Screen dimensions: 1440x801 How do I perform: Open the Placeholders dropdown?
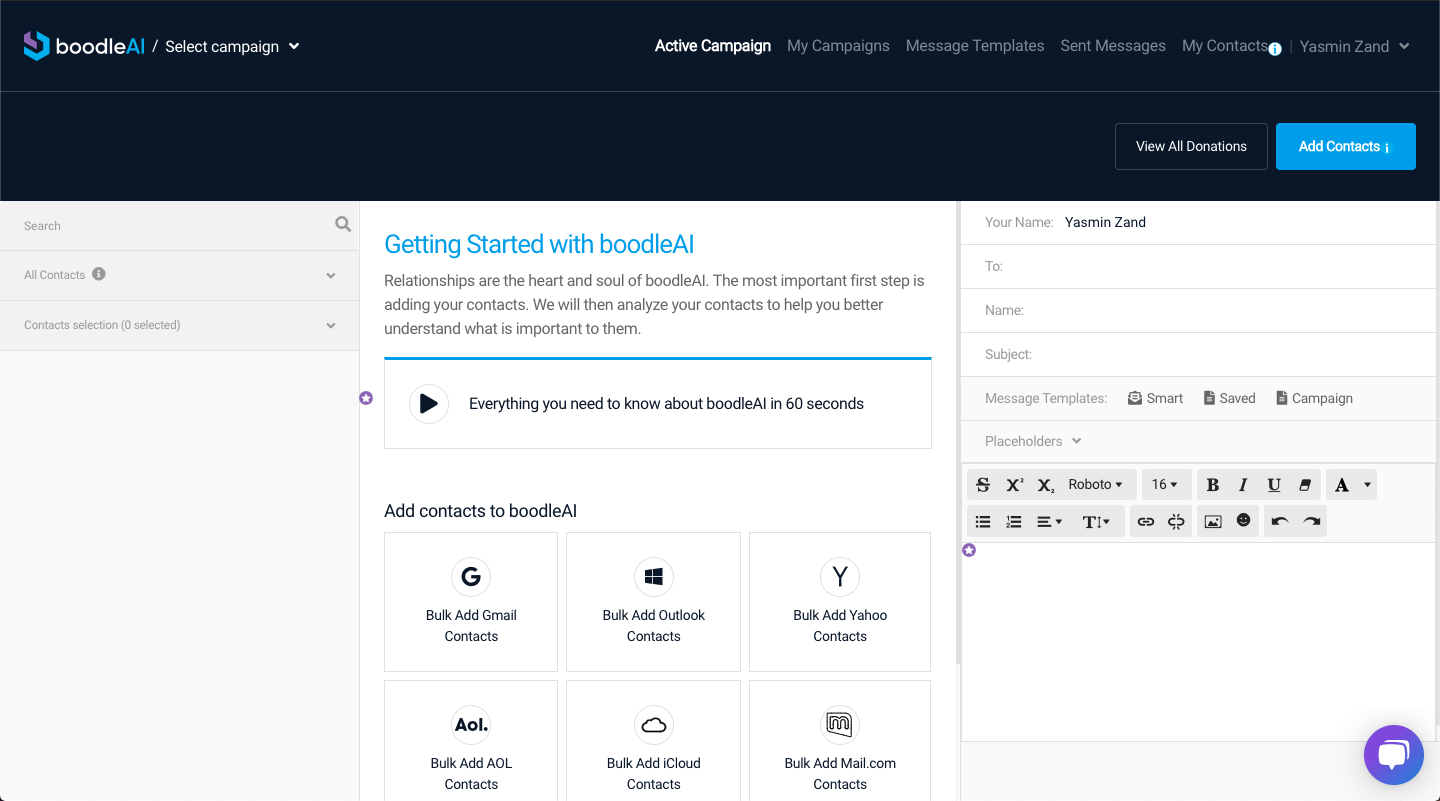(x=1033, y=441)
